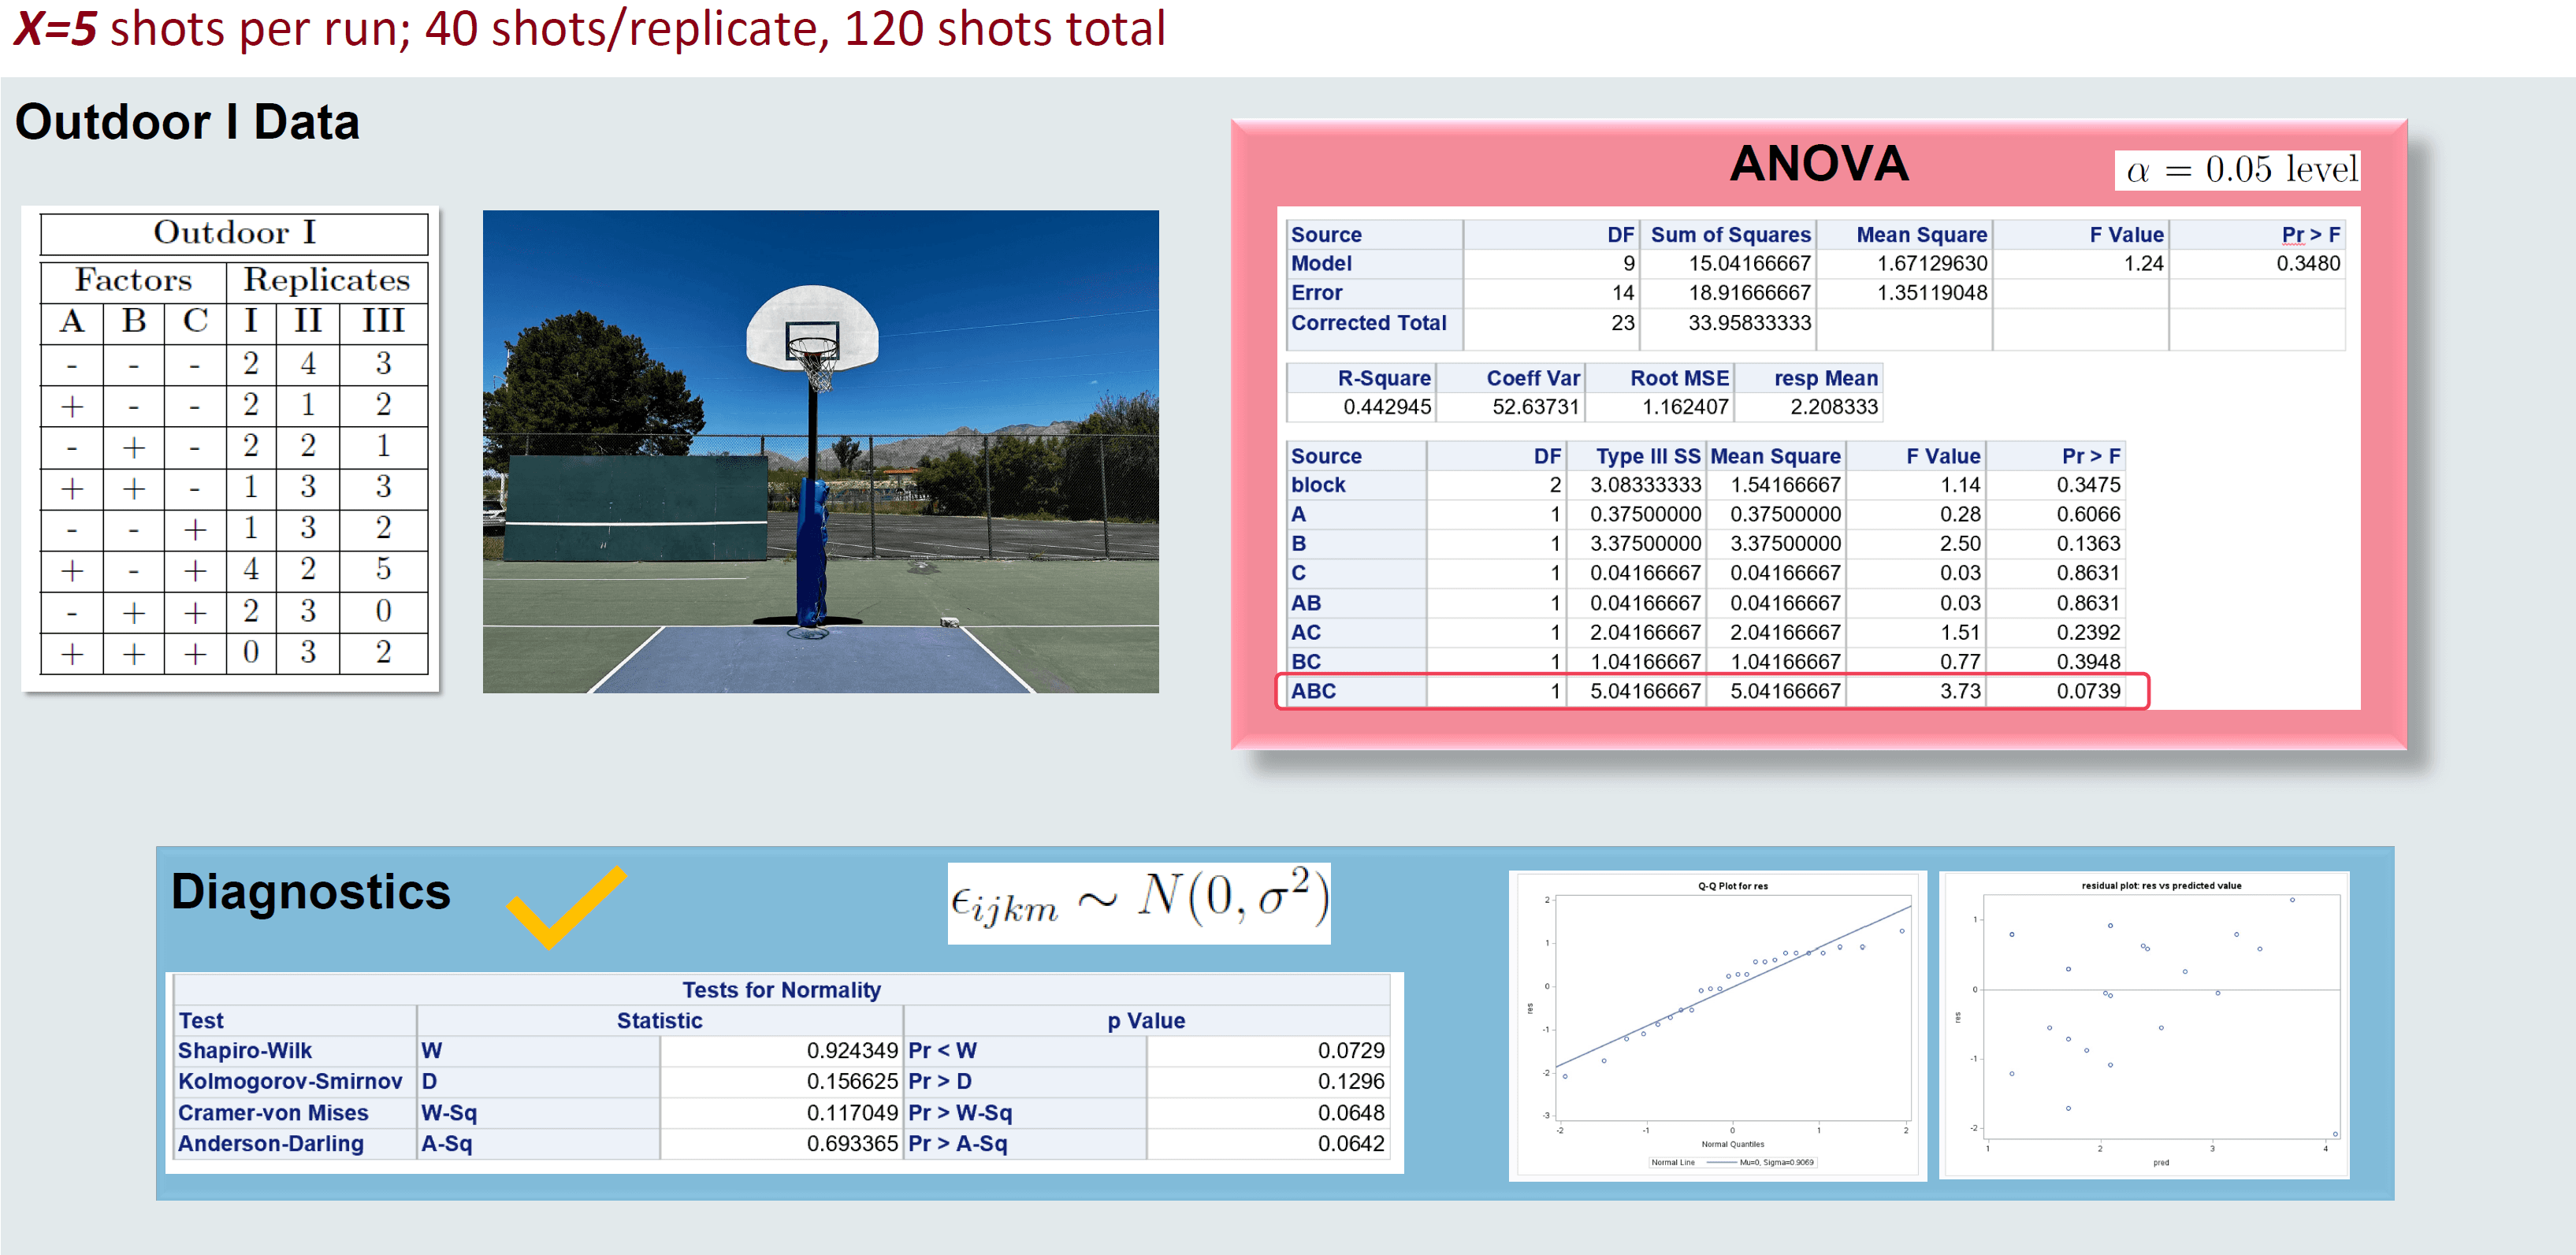Click the 'Statistic' column header
The width and height of the screenshot is (2576, 1255).
(659, 1021)
